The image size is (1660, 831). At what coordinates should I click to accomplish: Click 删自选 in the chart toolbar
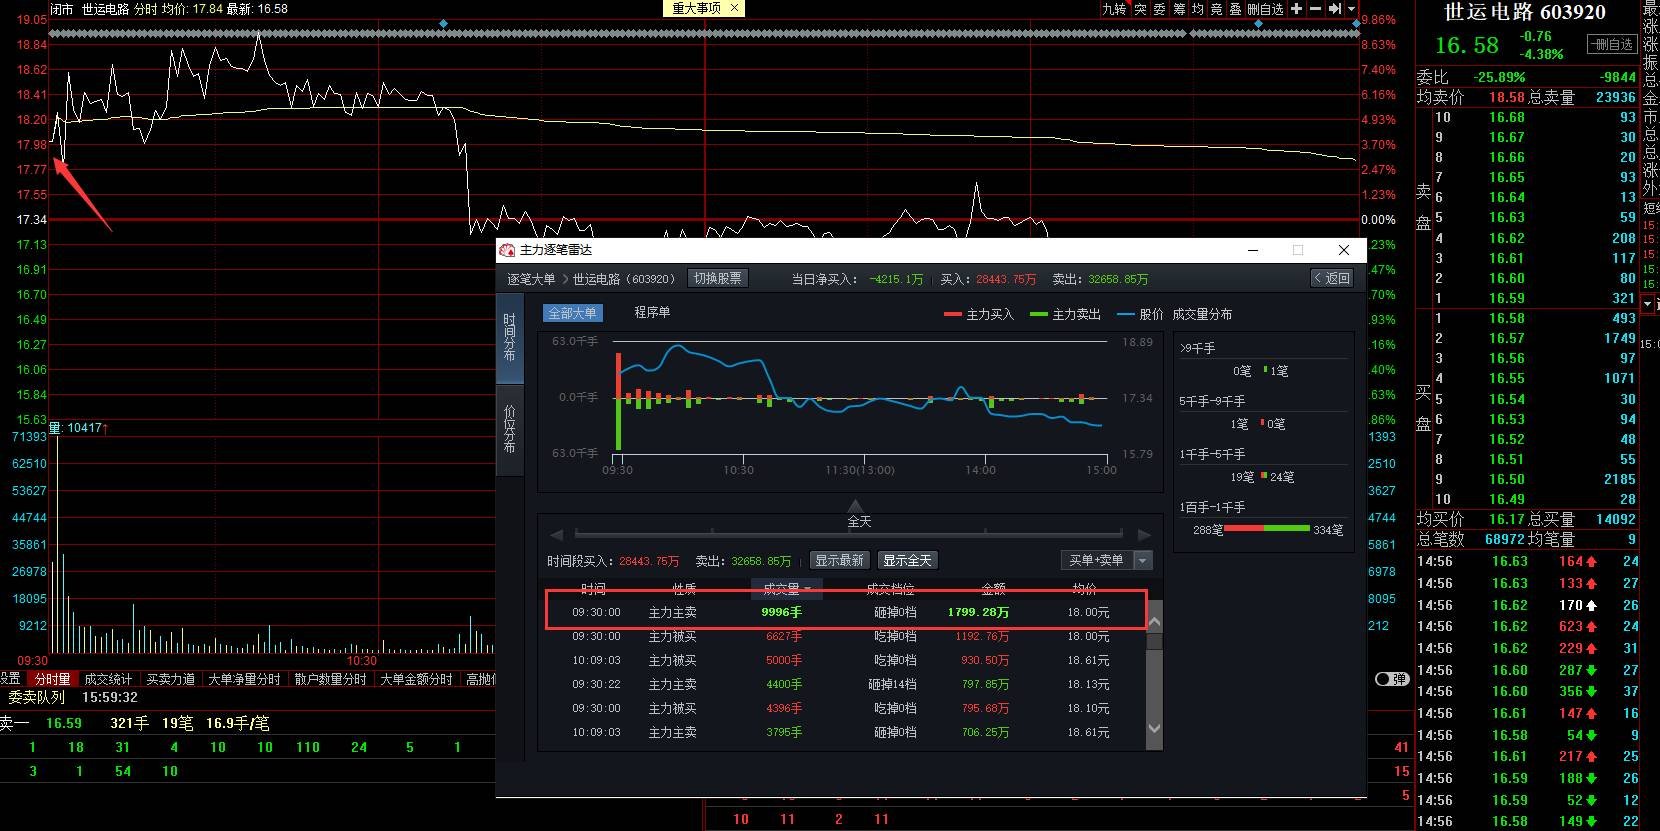[1266, 8]
